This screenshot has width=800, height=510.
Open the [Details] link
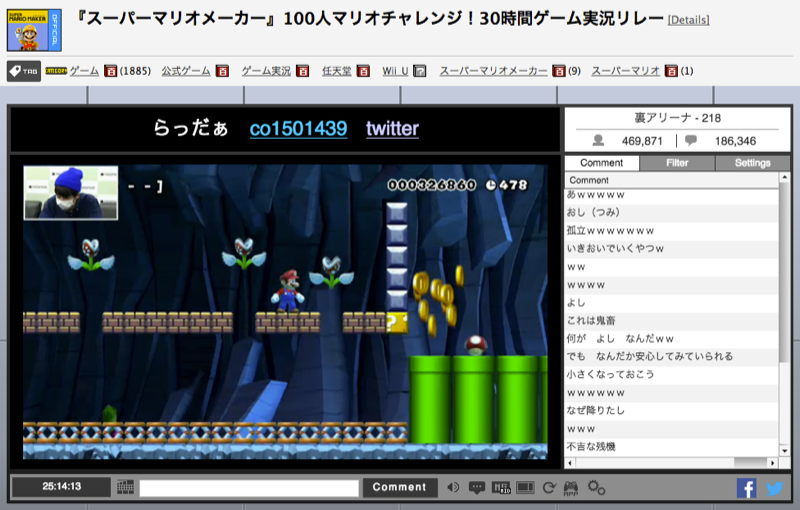coord(688,20)
